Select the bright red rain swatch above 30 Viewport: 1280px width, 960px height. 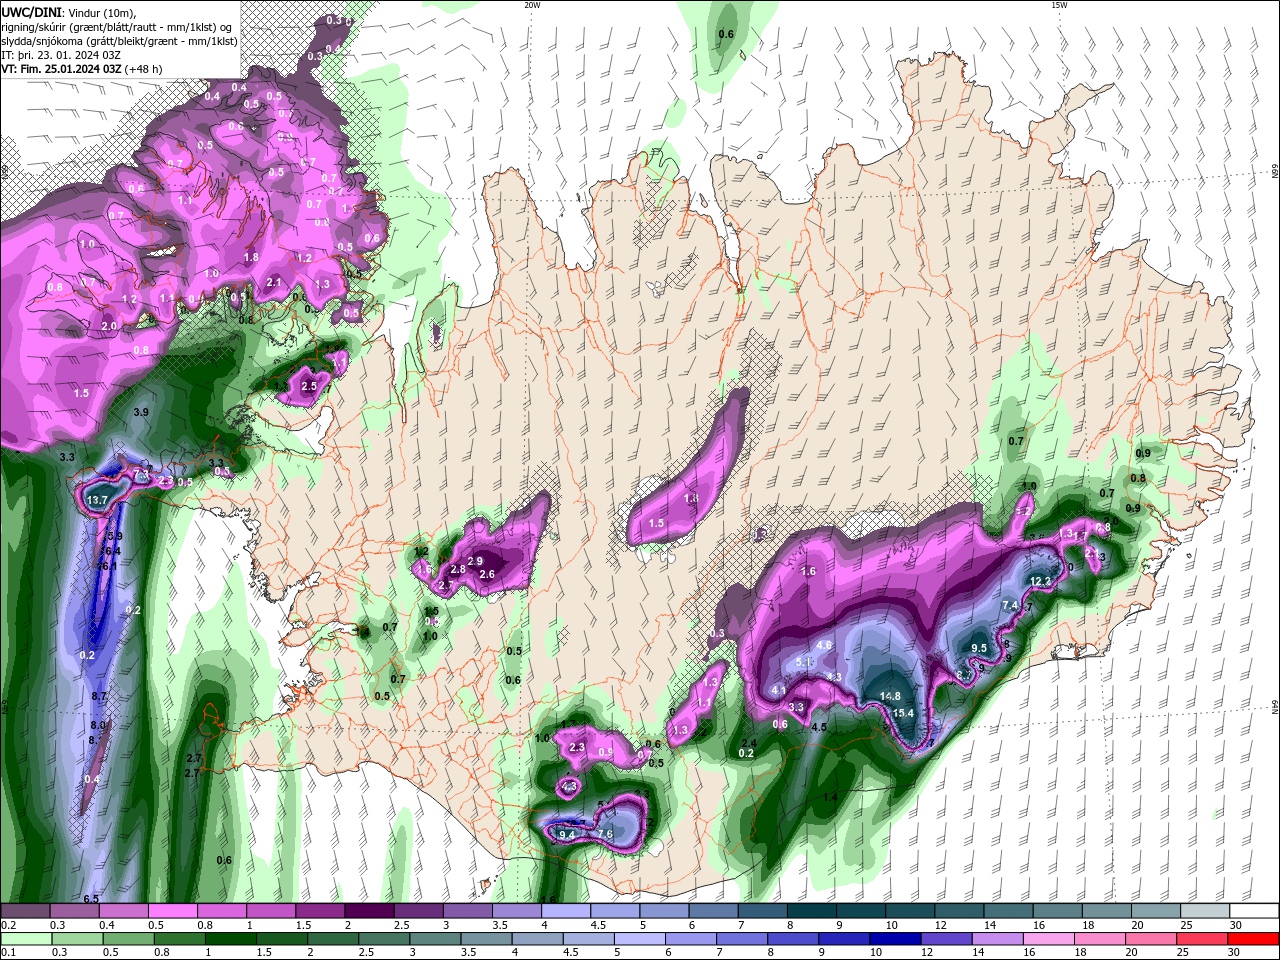tap(1255, 939)
